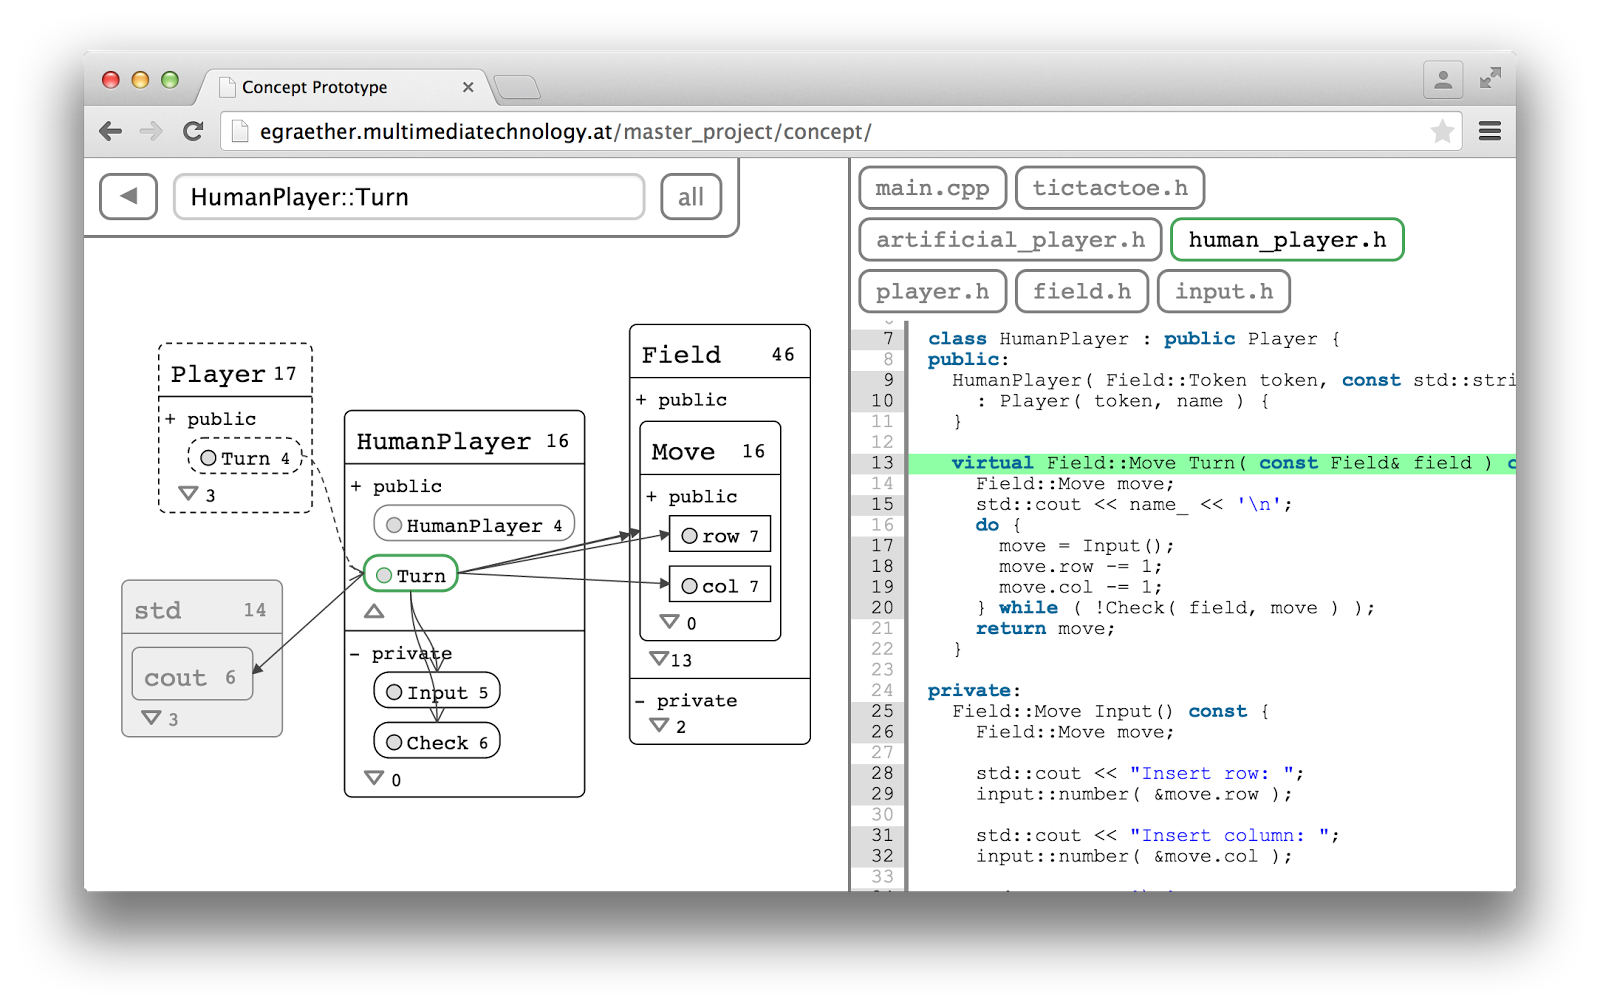The image size is (1600, 1008).
Task: Select the Input method node
Action: (436, 690)
